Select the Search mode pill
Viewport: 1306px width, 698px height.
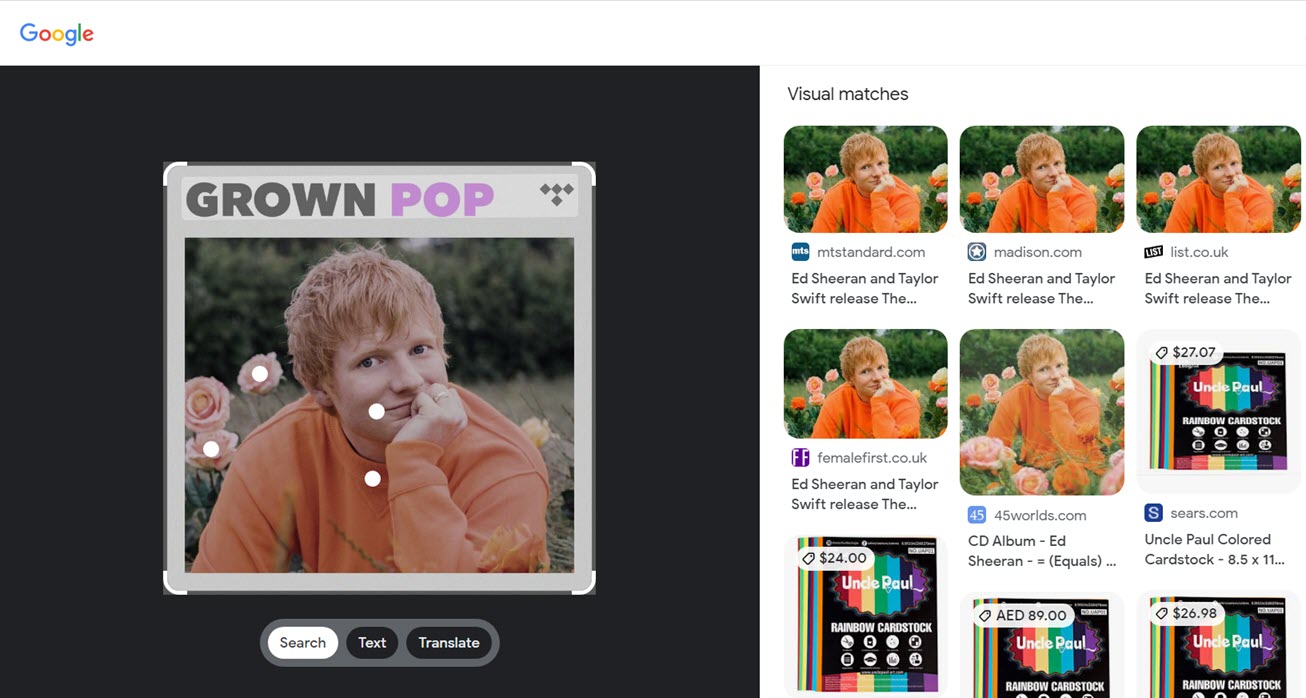[x=303, y=643]
